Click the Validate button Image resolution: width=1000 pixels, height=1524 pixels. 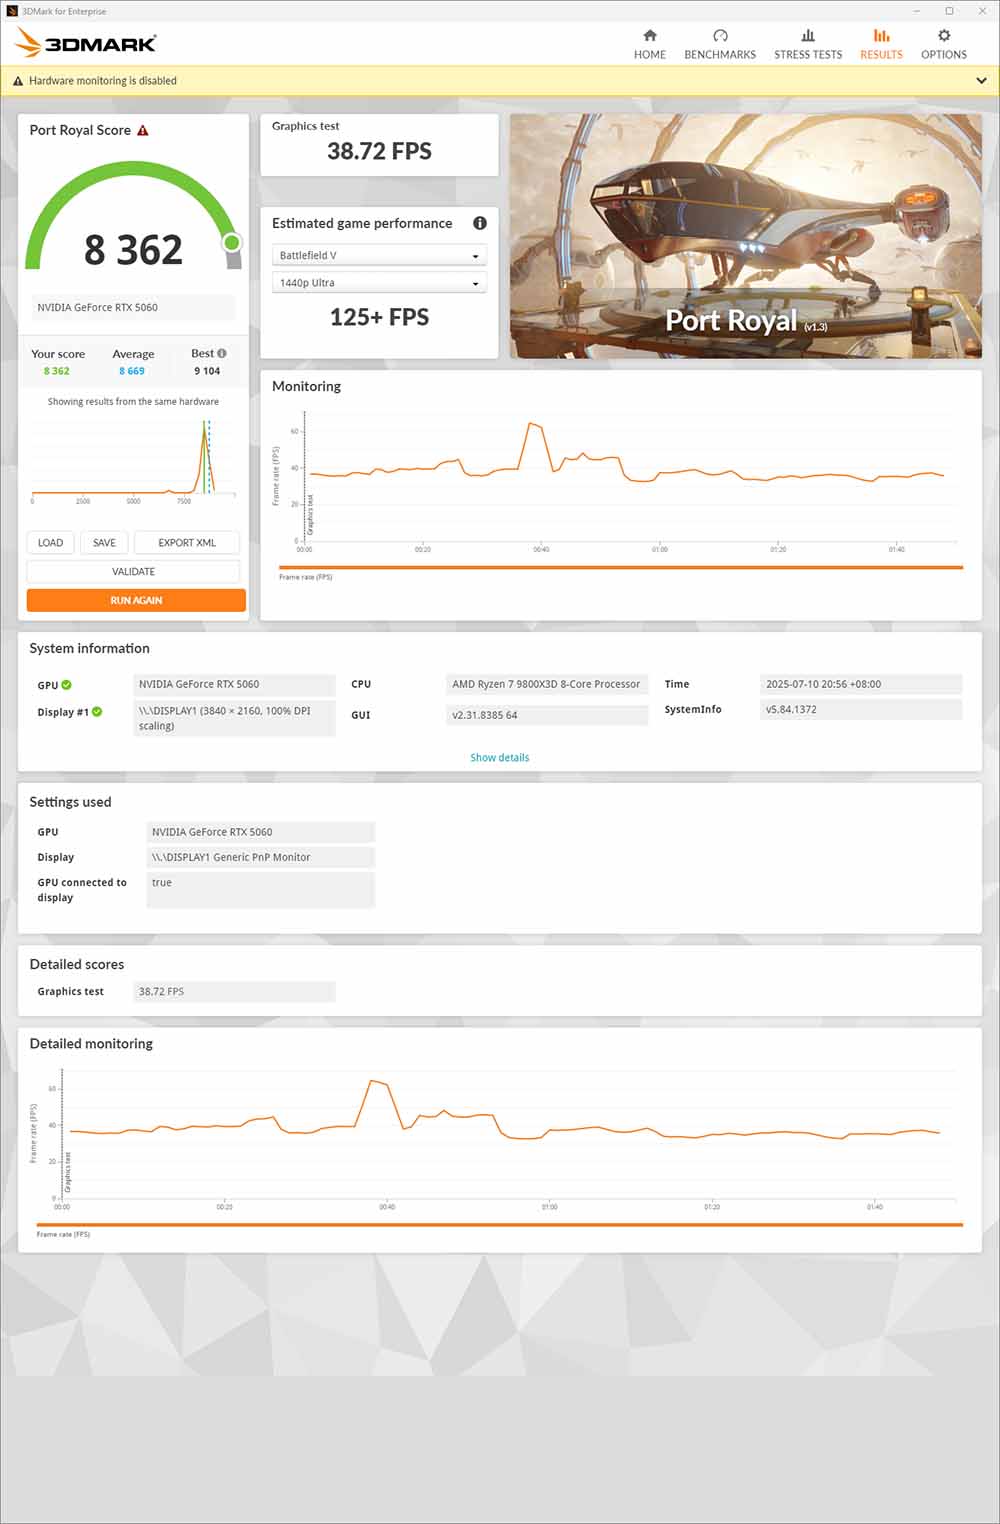pyautogui.click(x=133, y=572)
